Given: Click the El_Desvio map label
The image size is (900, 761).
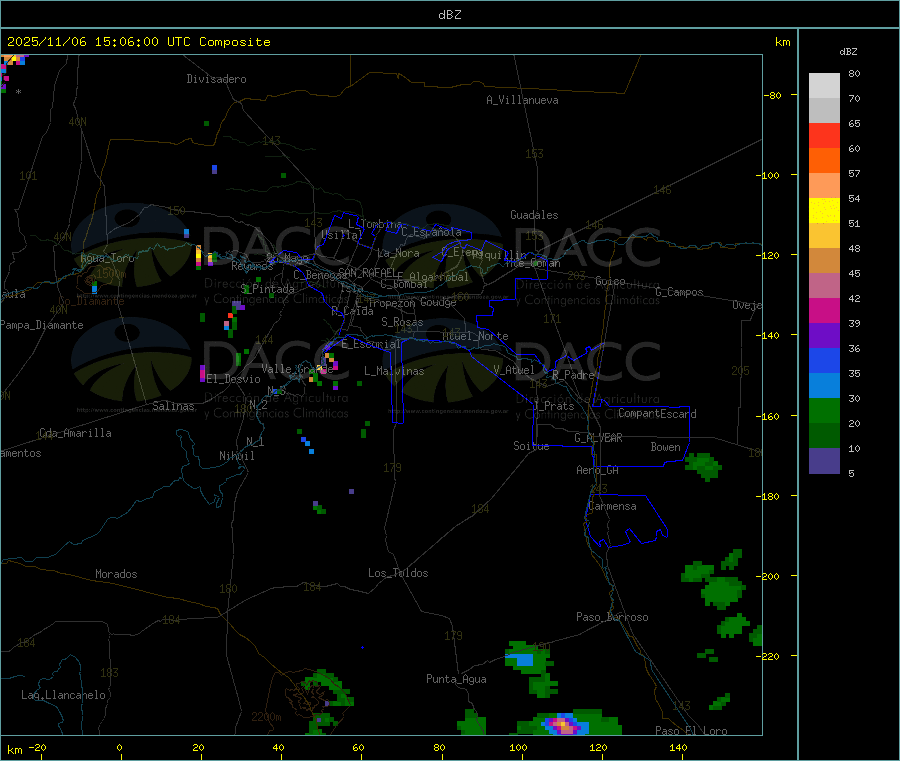Looking at the screenshot, I should (233, 379).
